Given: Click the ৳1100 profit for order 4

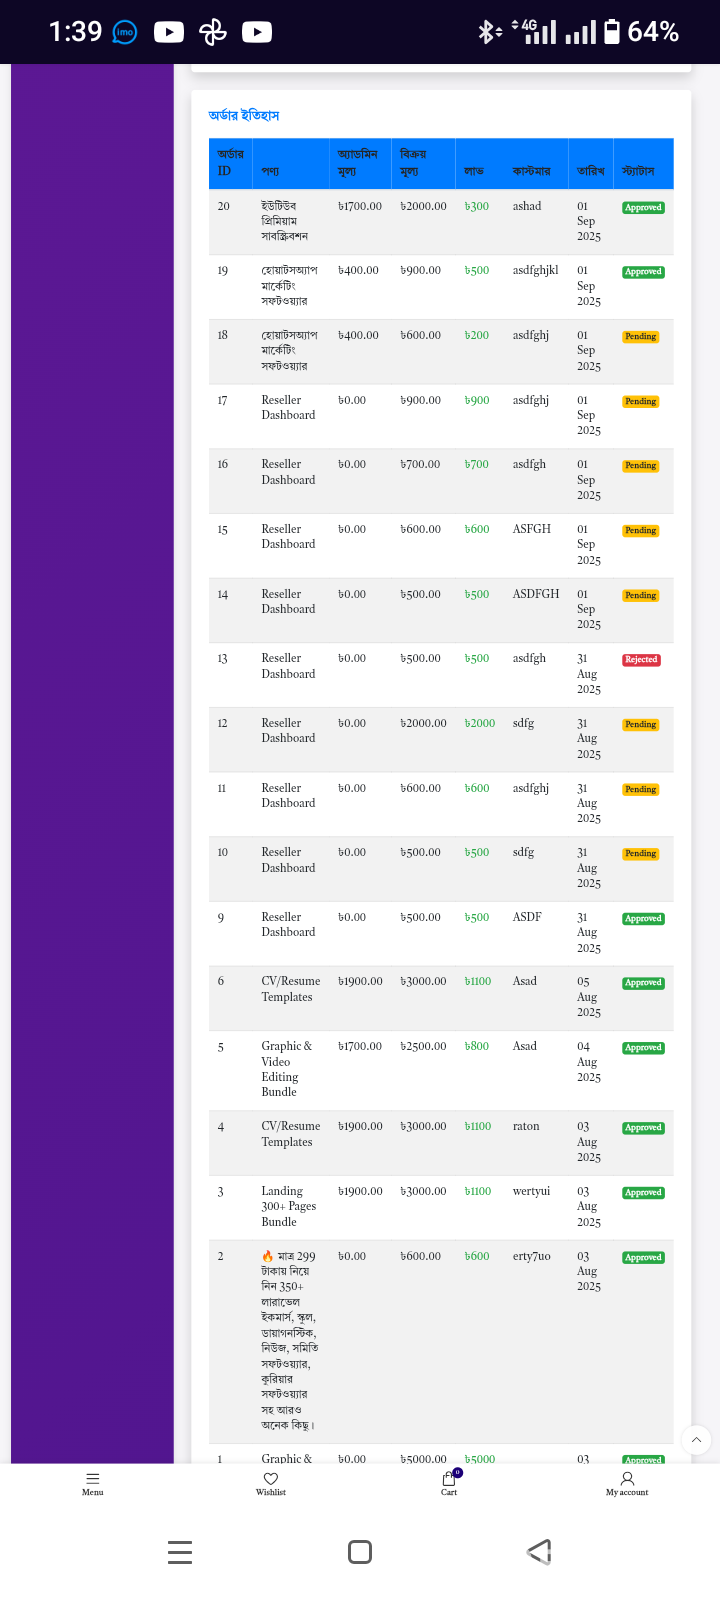Looking at the screenshot, I should (x=478, y=1127).
